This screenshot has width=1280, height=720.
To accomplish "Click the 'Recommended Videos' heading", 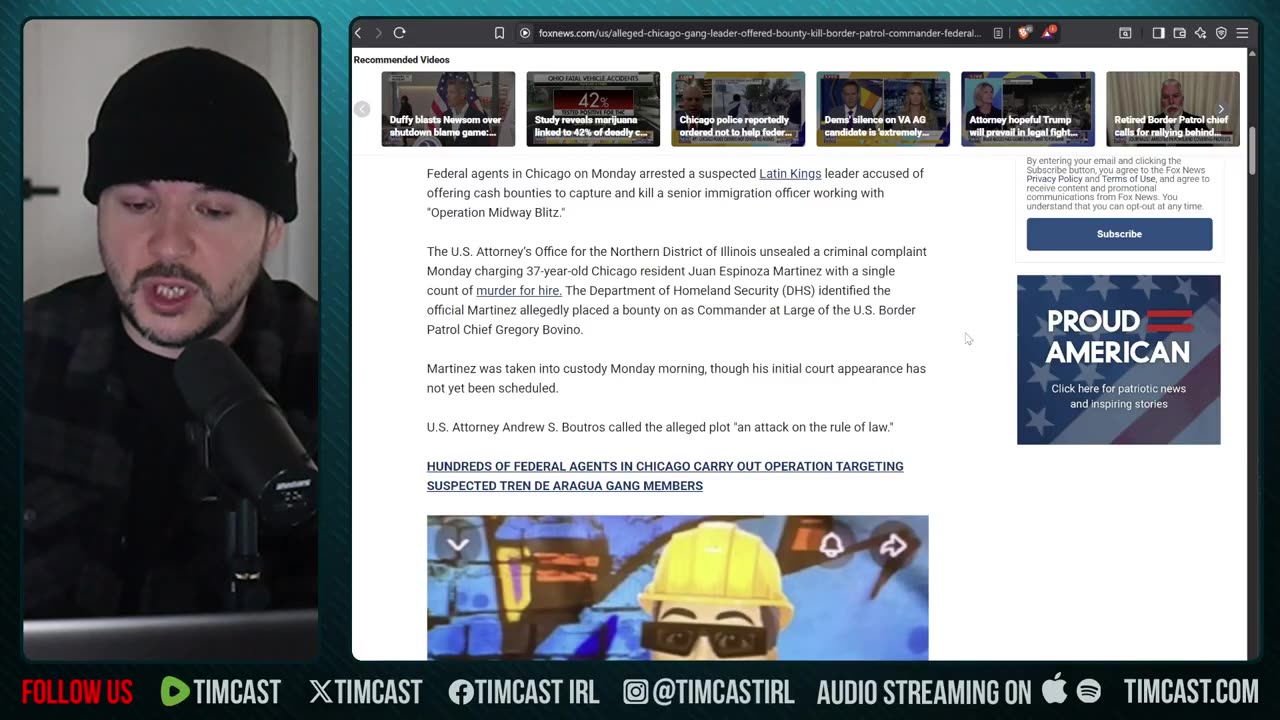I will click(401, 60).
